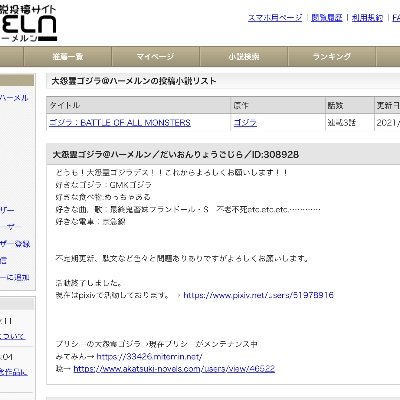The image size is (400, 400).
Task: Open the スマホ用ページ link
Action: pyautogui.click(x=275, y=18)
